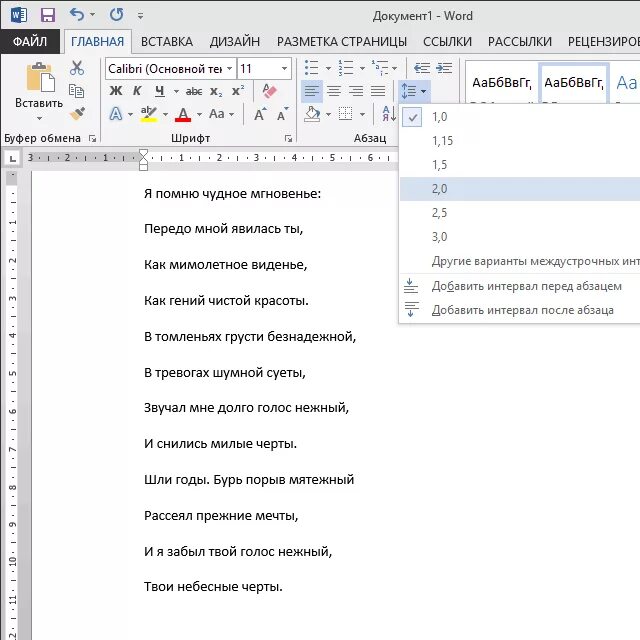Toggle center alignment
The width and height of the screenshot is (640, 640).
tap(334, 91)
